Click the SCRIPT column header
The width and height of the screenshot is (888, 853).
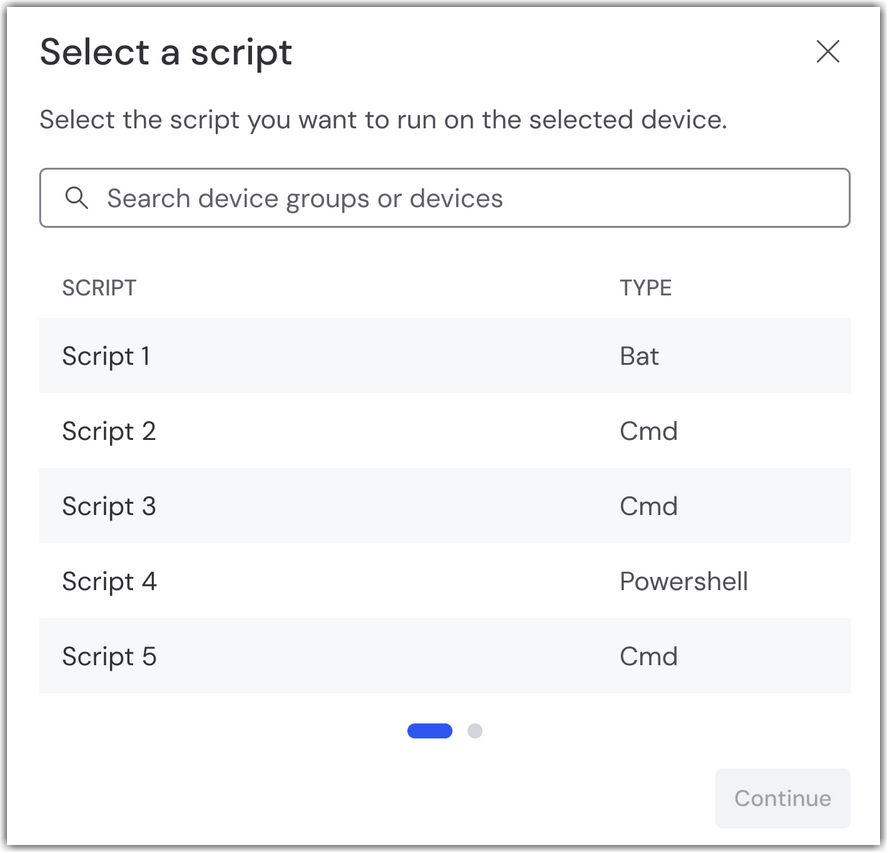click(98, 288)
